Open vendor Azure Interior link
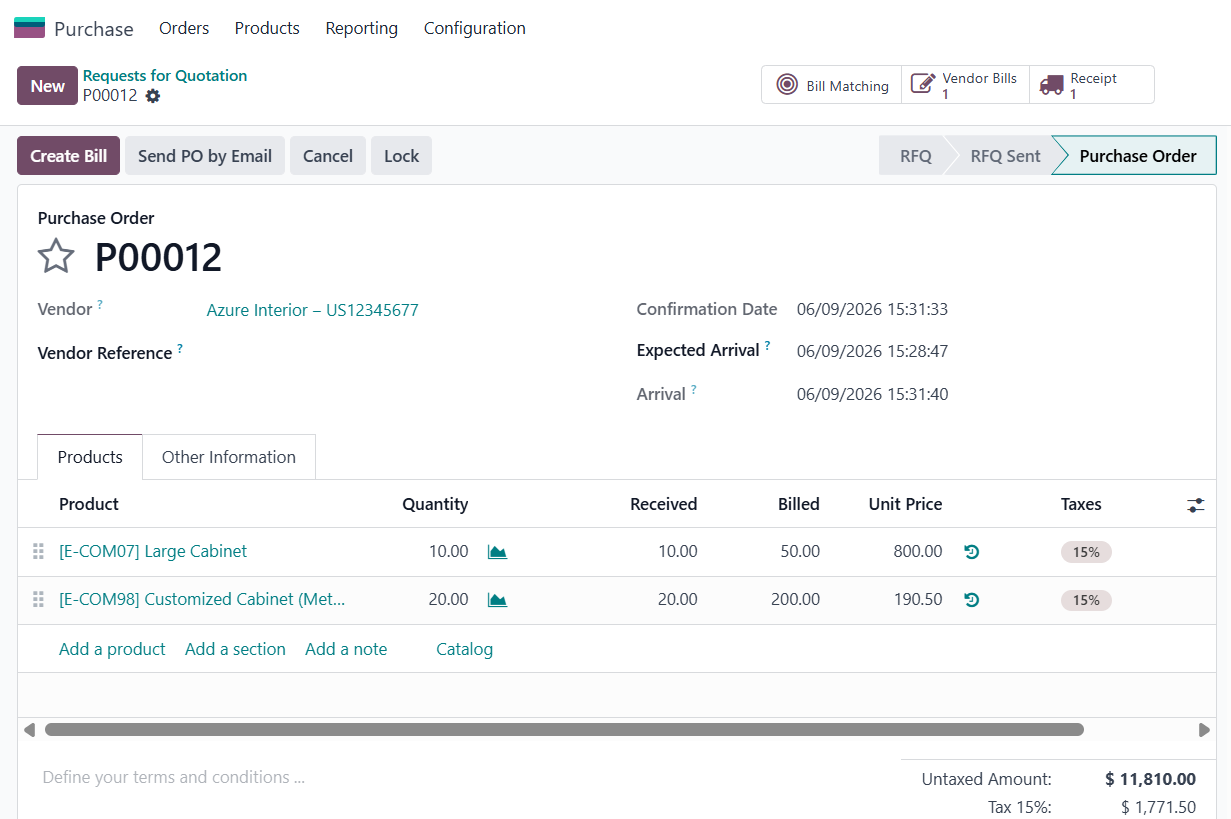Screen dimensions: 1231x819 pyautogui.click(x=313, y=310)
